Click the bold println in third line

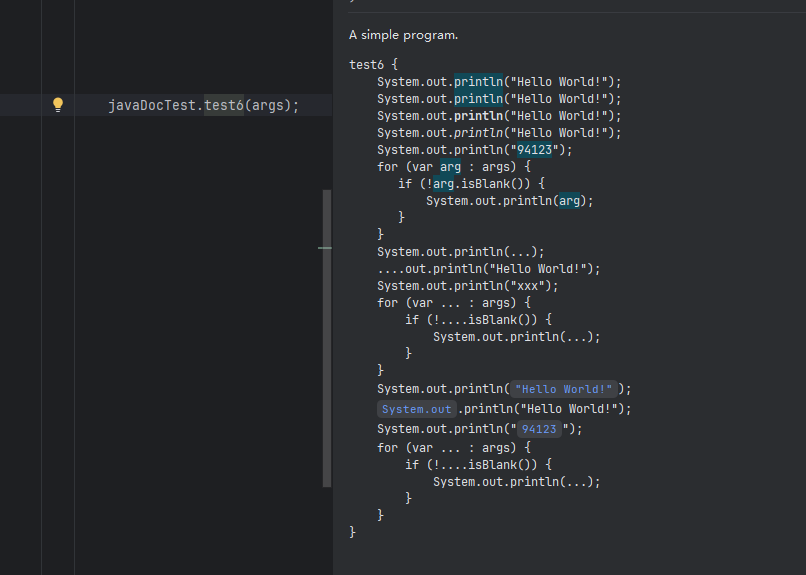[478, 116]
